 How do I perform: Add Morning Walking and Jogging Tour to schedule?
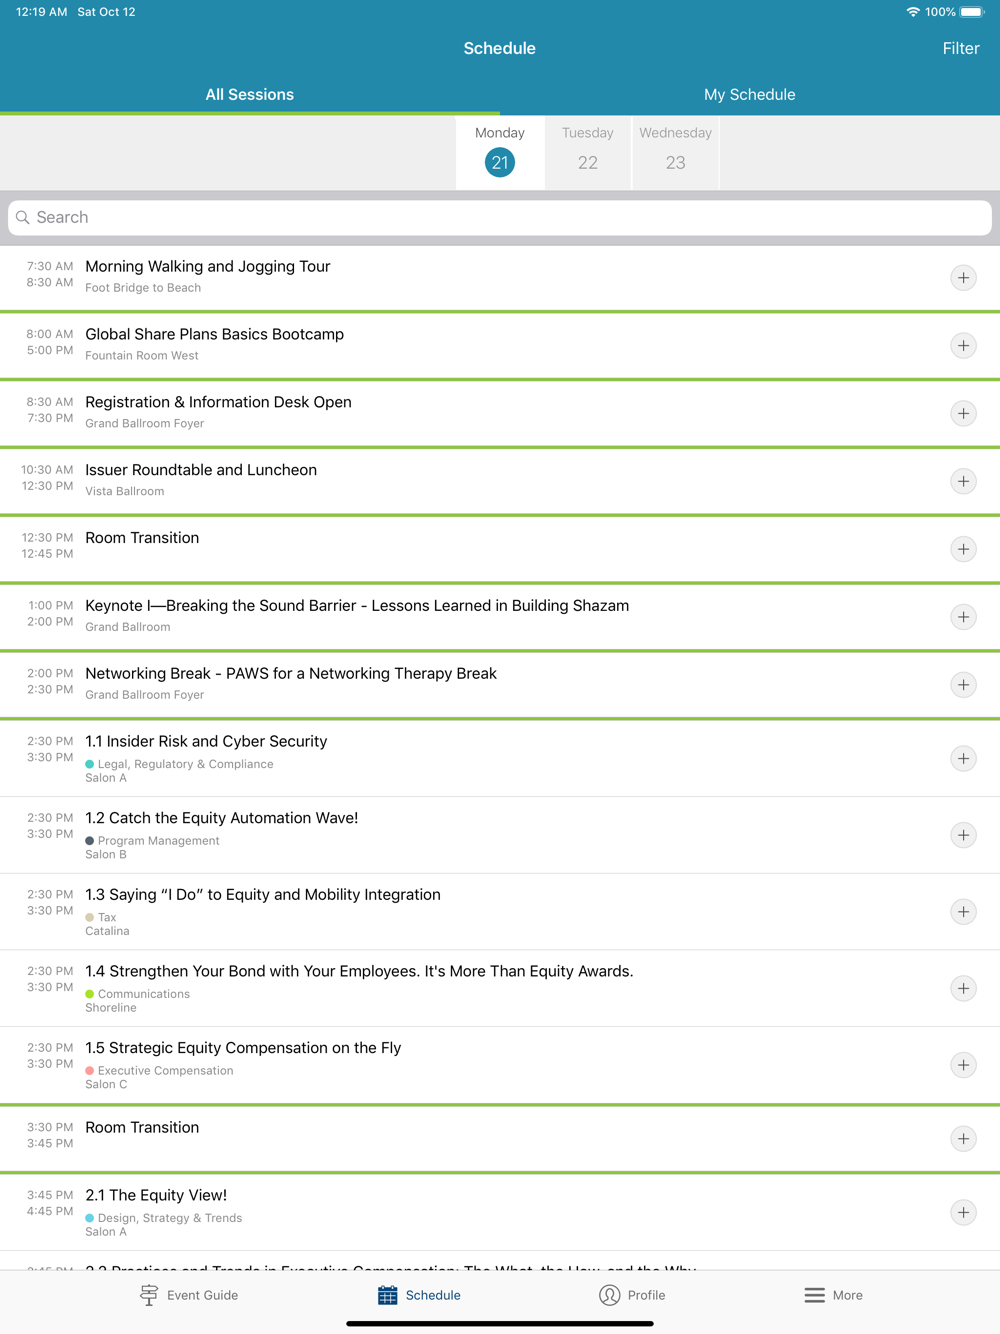963,278
